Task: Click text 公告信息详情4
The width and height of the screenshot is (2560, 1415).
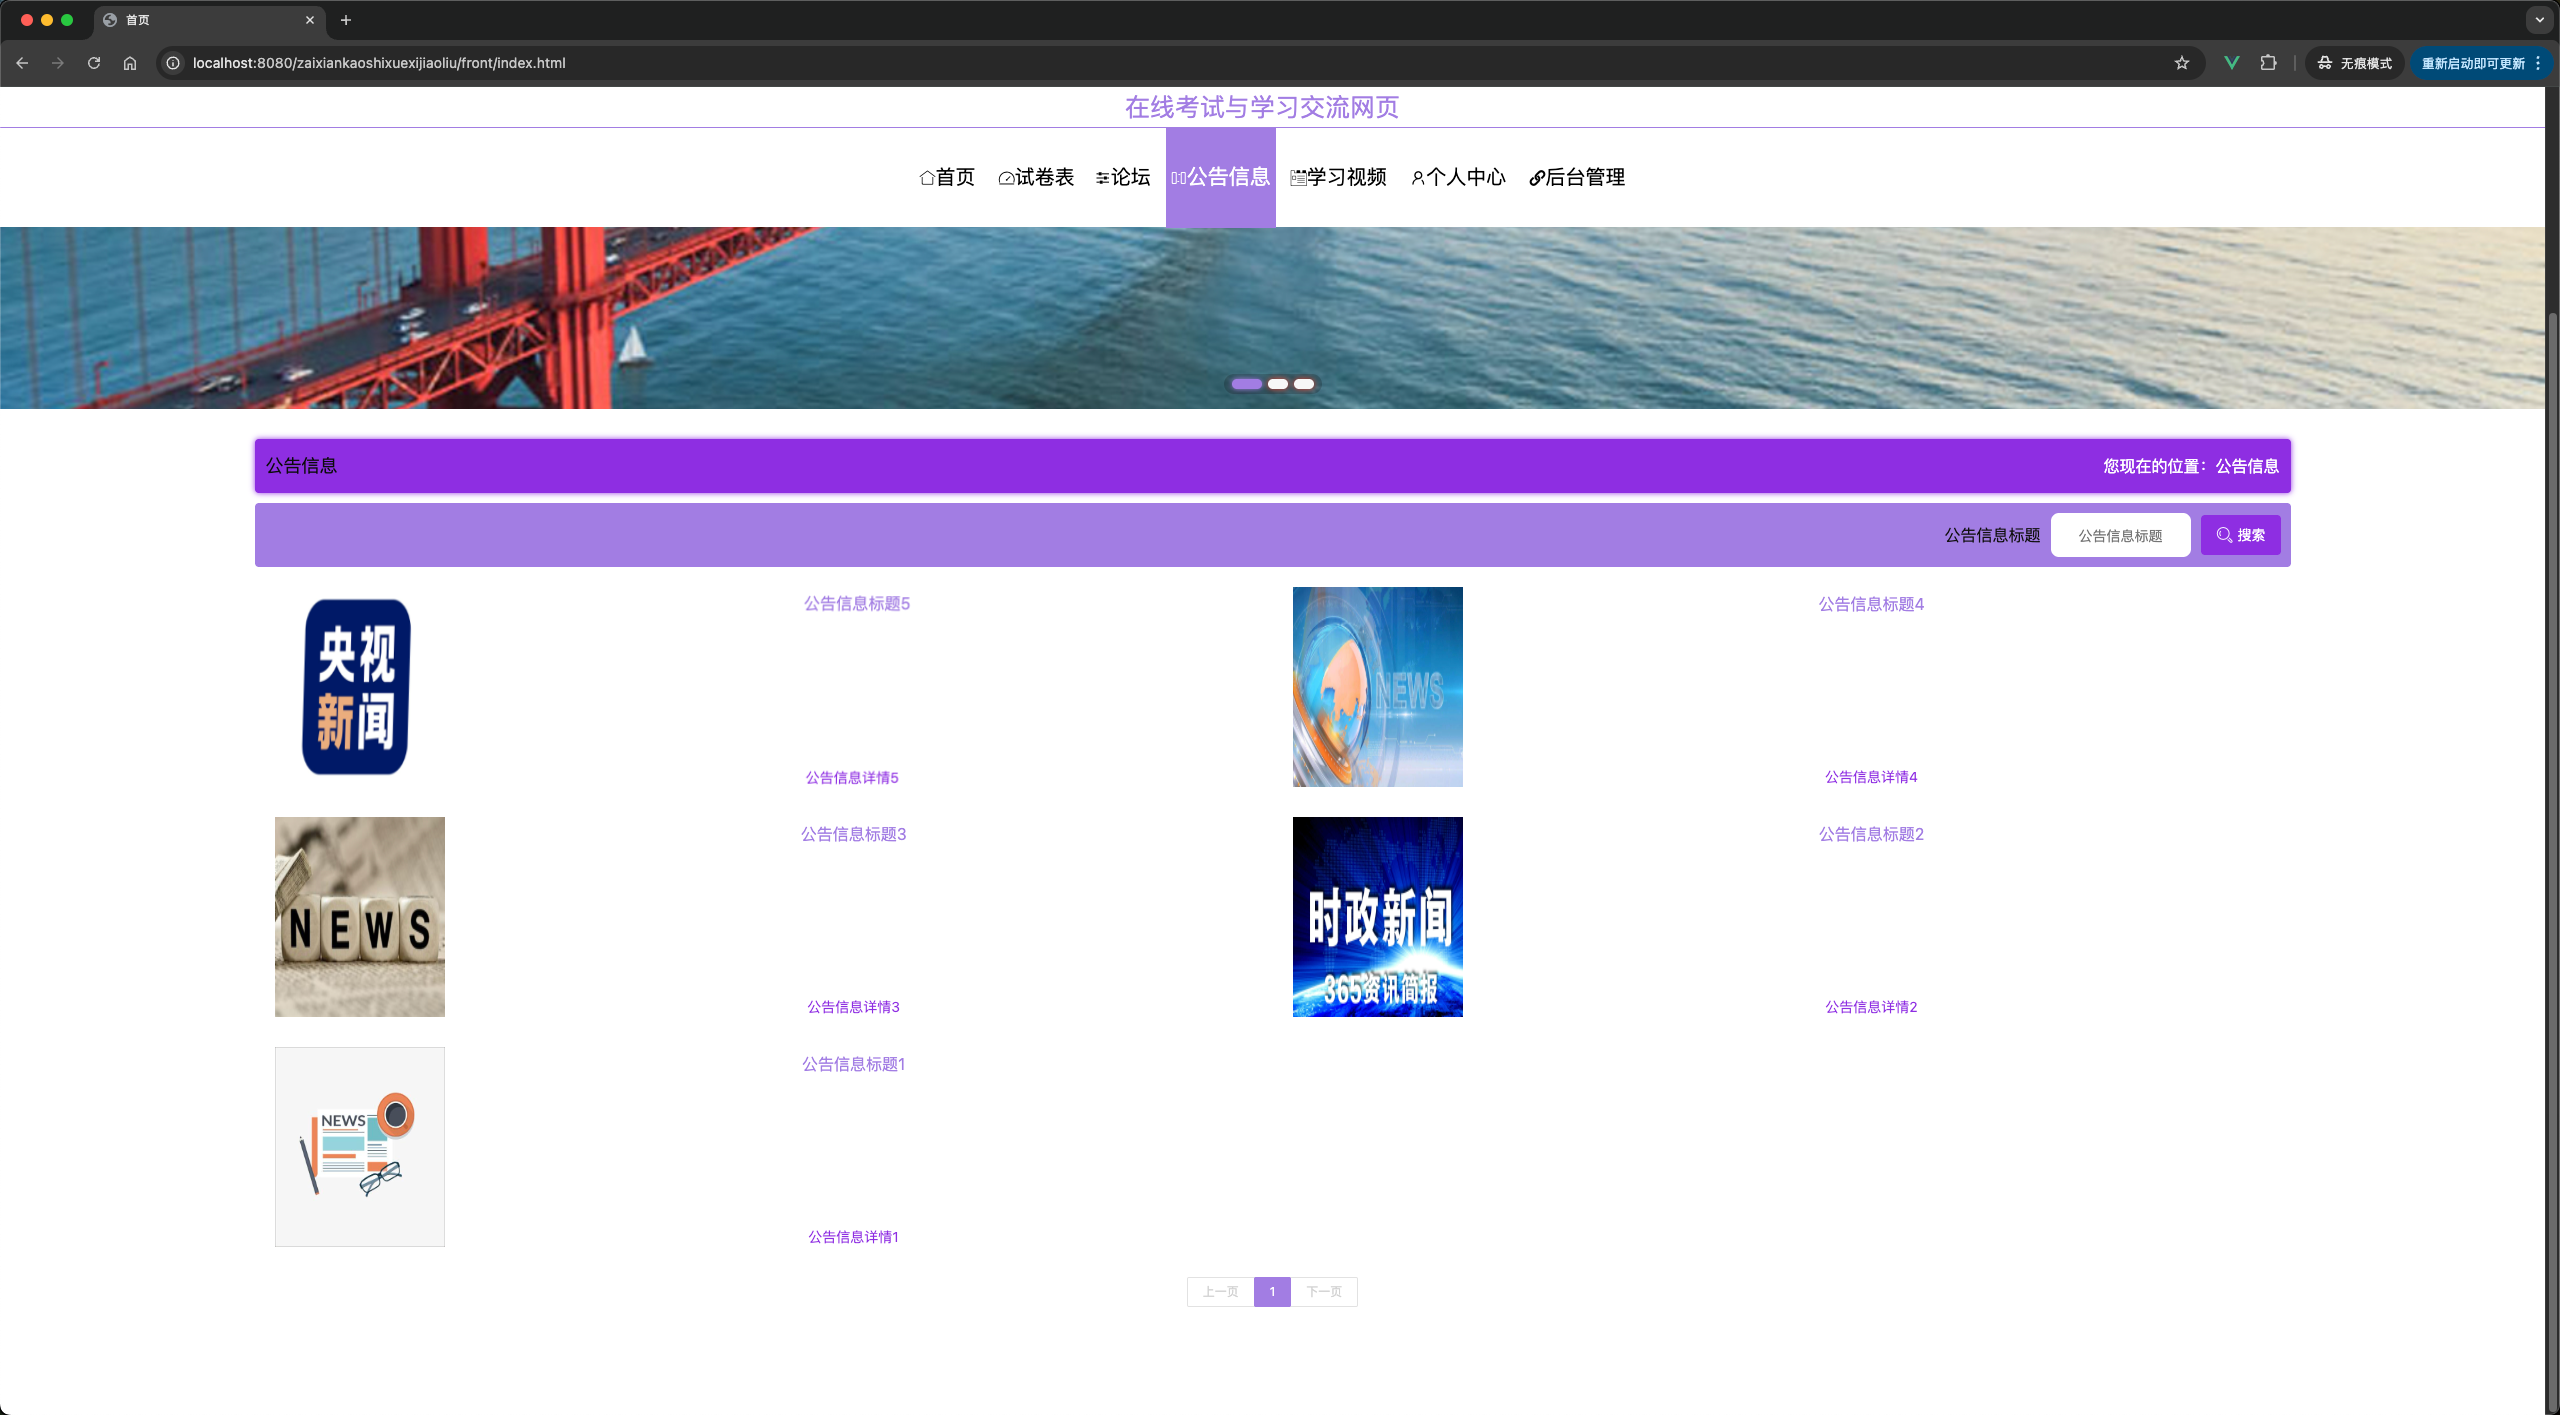Action: [x=1871, y=777]
